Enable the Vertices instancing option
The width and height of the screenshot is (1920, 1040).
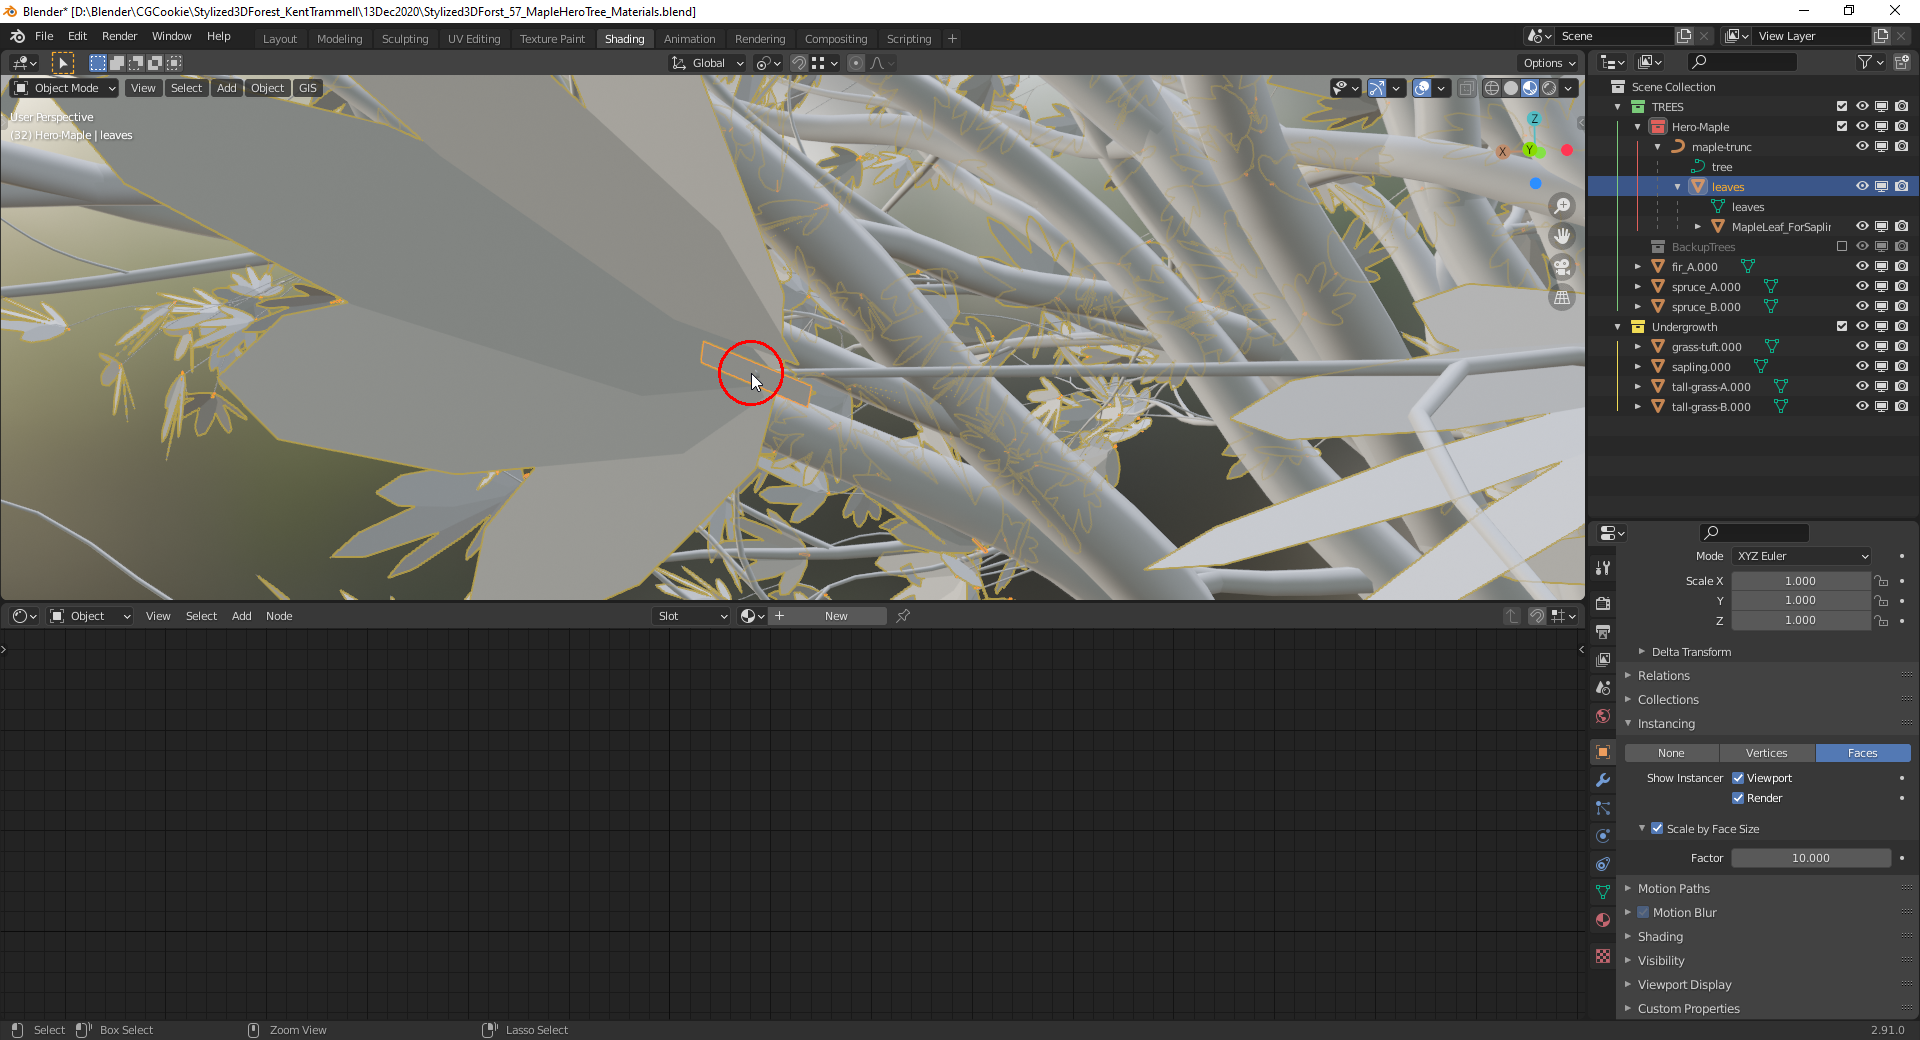click(x=1766, y=752)
